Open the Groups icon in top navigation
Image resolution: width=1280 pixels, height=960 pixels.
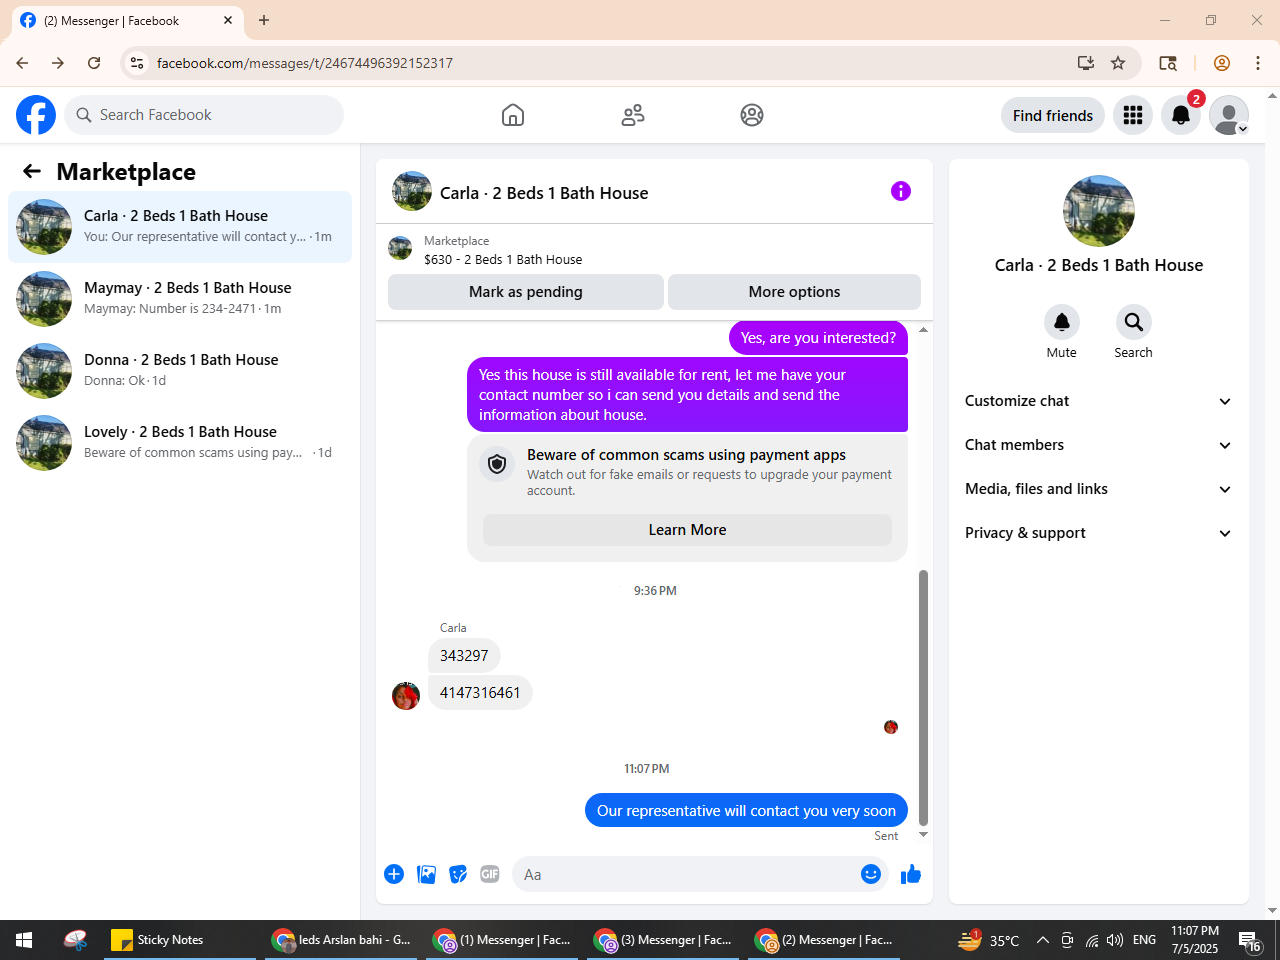[752, 115]
